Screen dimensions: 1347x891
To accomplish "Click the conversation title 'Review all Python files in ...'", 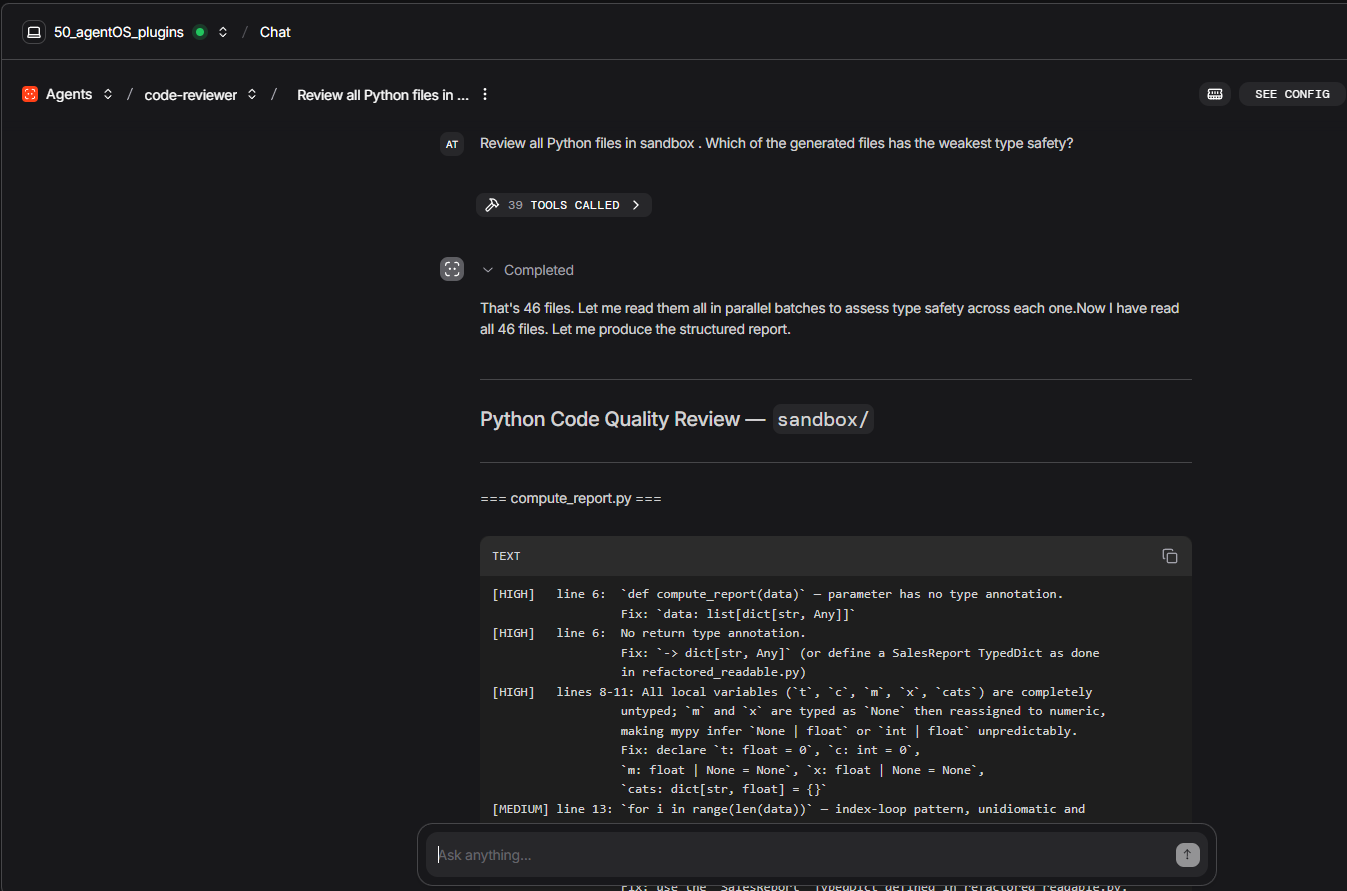I will (383, 95).
